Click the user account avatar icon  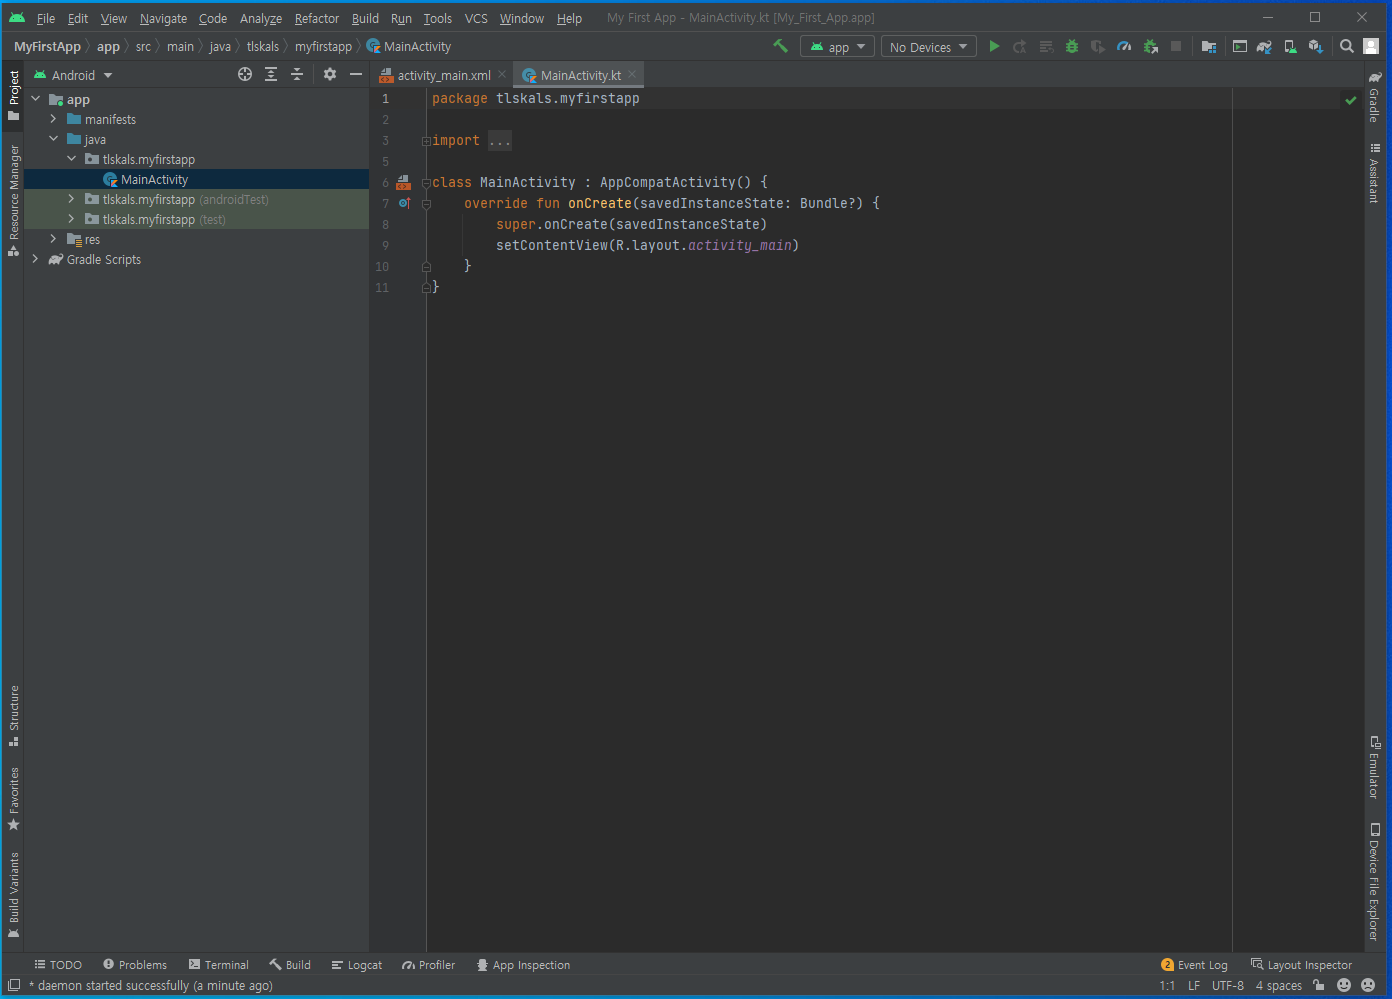(x=1372, y=46)
